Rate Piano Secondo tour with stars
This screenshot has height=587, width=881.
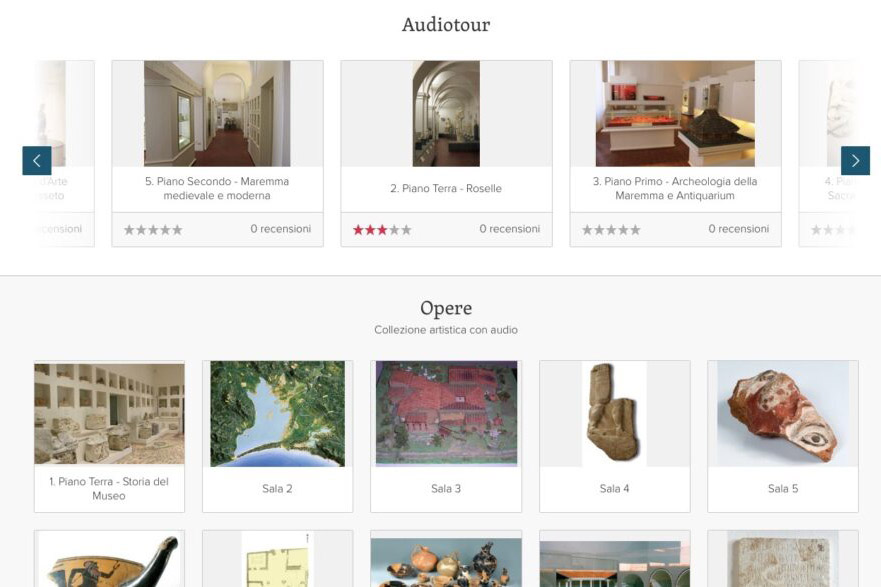coord(153,230)
